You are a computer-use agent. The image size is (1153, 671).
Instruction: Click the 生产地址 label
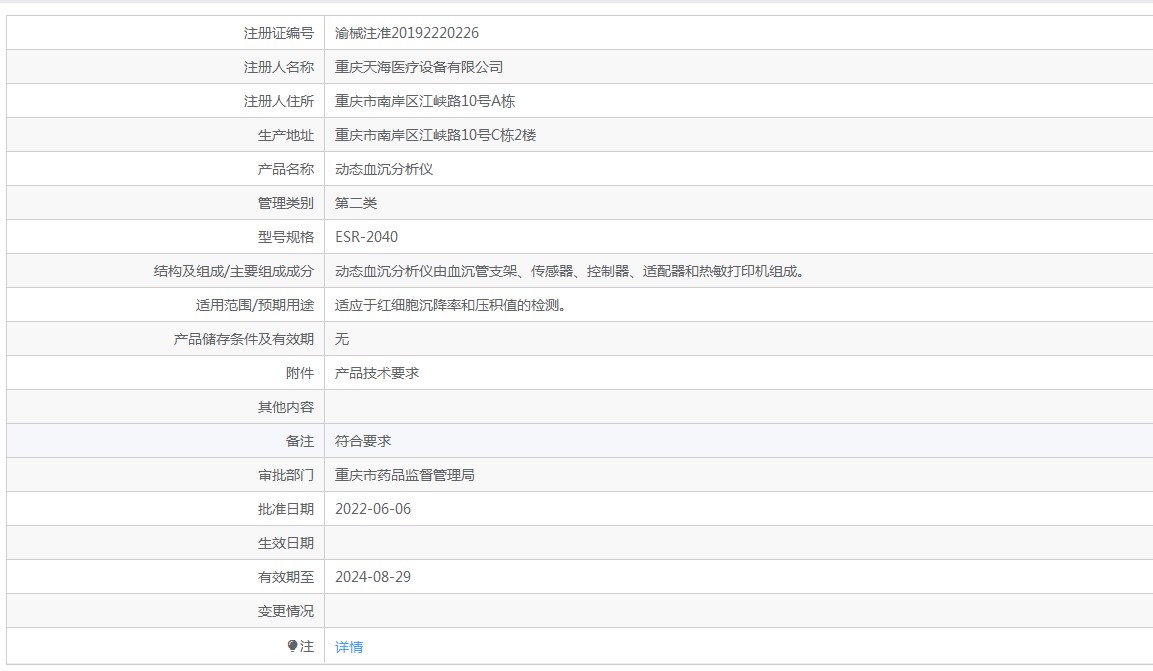pos(285,135)
